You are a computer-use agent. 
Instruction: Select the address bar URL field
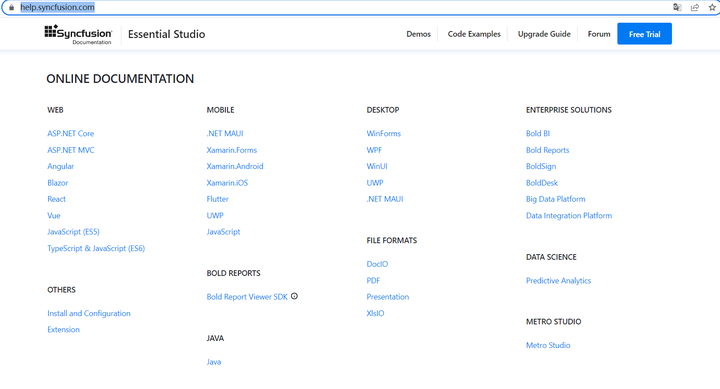[340, 7]
